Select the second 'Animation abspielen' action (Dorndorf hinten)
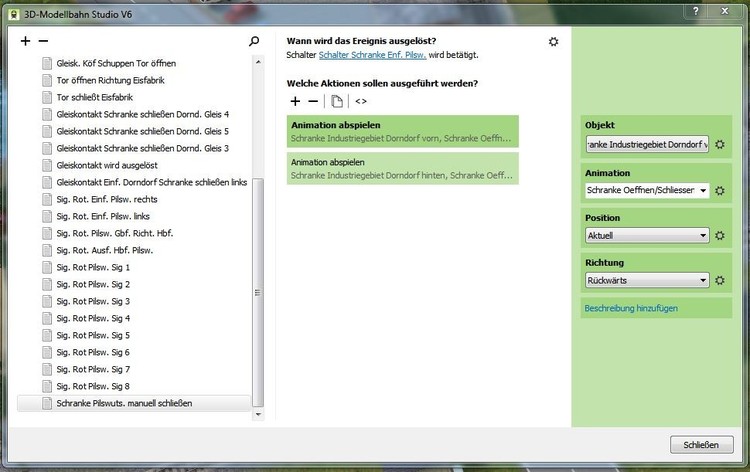The image size is (750, 472). (402, 169)
